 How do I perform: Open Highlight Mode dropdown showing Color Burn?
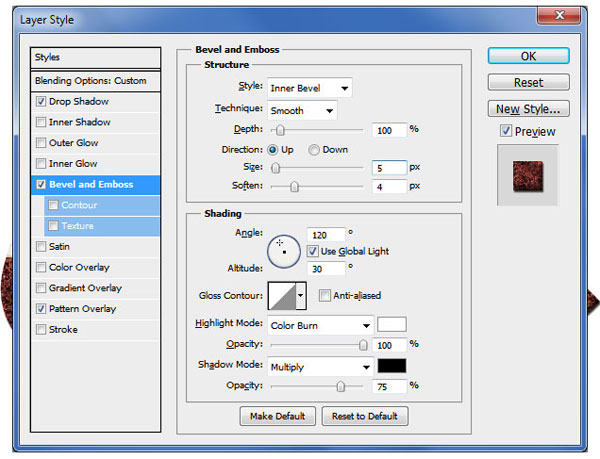320,325
